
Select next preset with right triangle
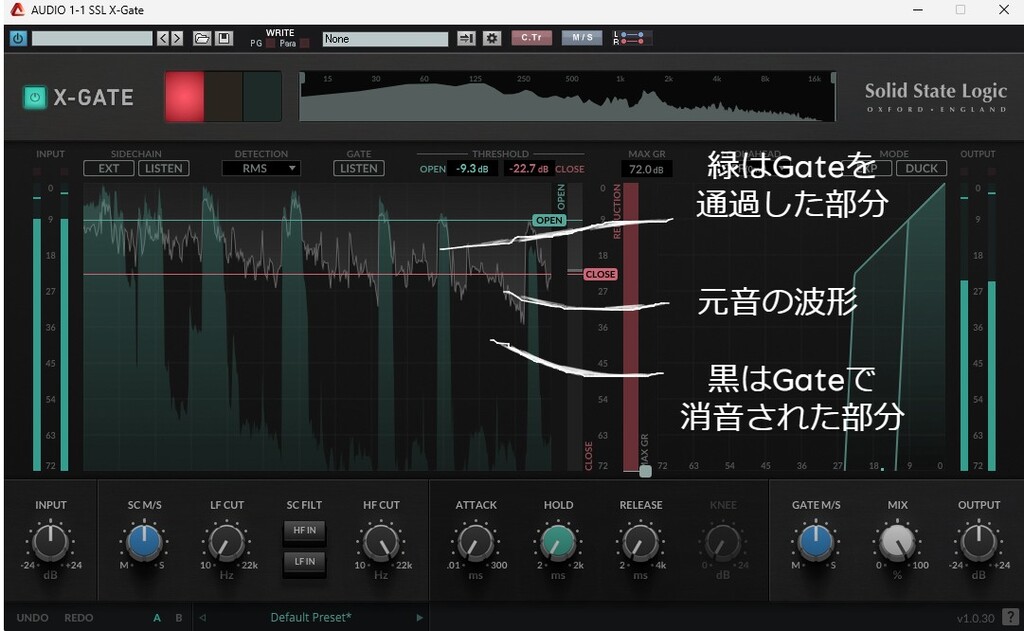coord(419,617)
